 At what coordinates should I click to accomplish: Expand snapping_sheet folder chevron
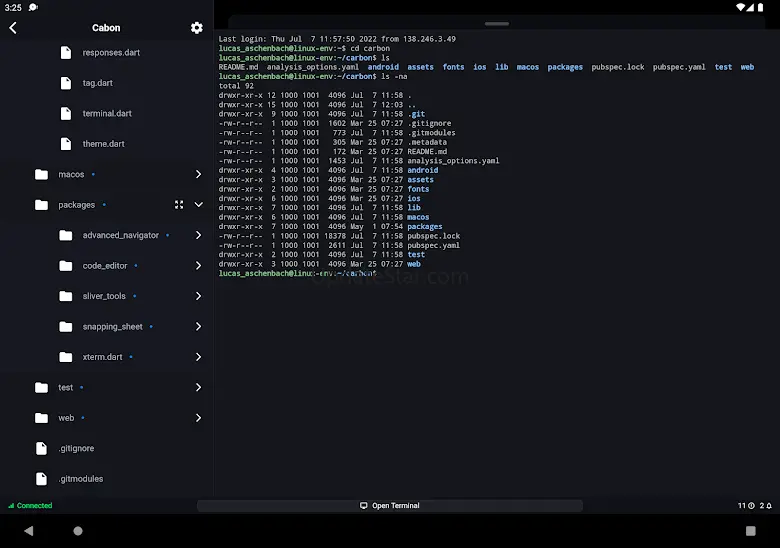(x=198, y=327)
